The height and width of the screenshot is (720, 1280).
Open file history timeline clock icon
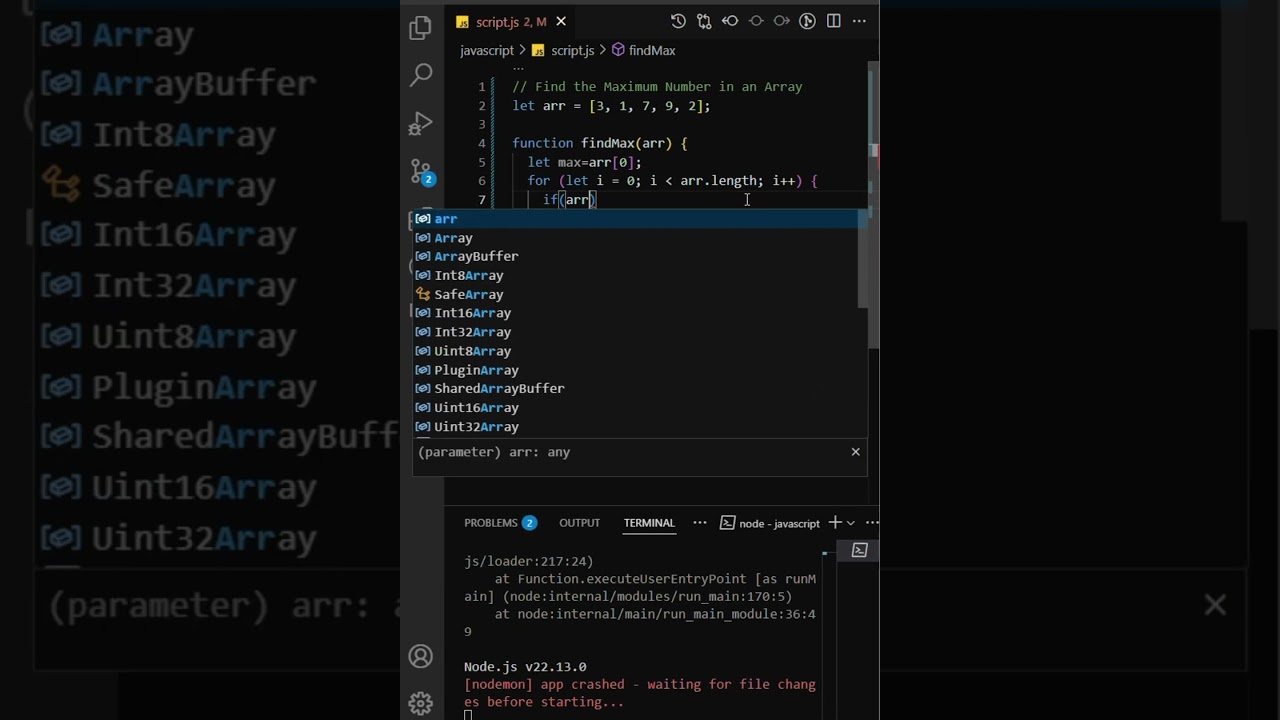point(678,21)
